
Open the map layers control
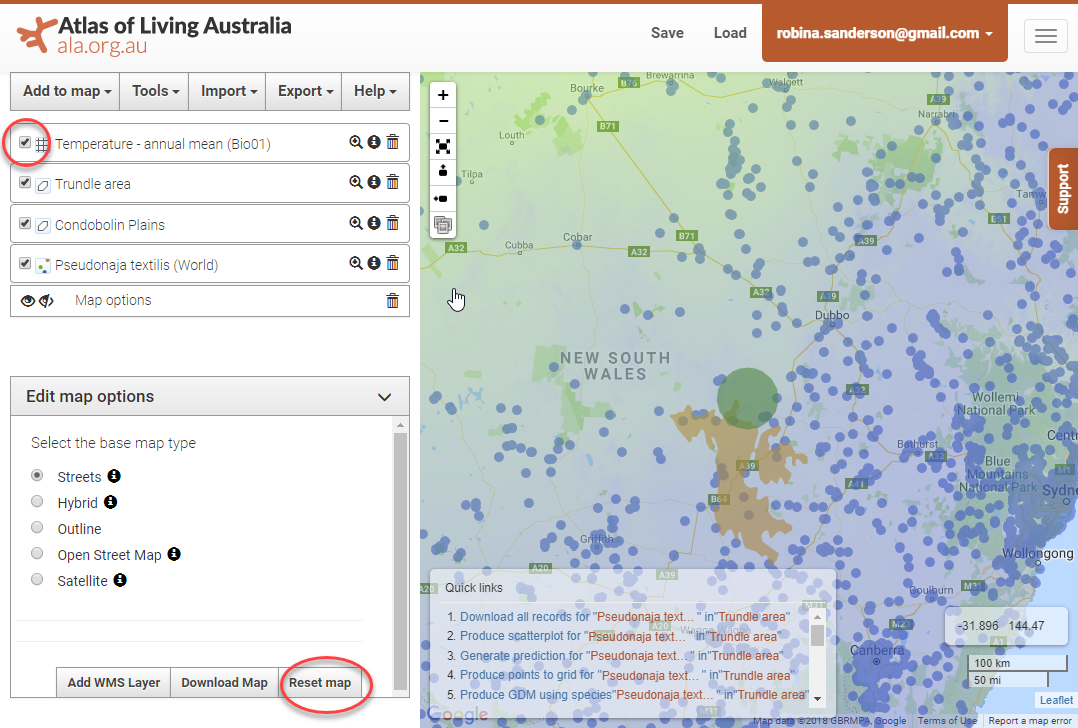pos(443,225)
